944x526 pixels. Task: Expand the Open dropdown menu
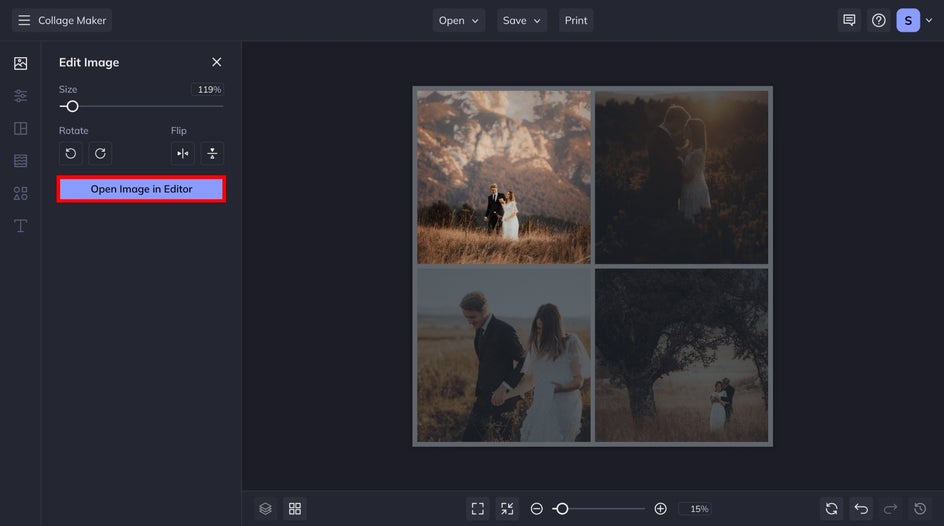coord(459,20)
